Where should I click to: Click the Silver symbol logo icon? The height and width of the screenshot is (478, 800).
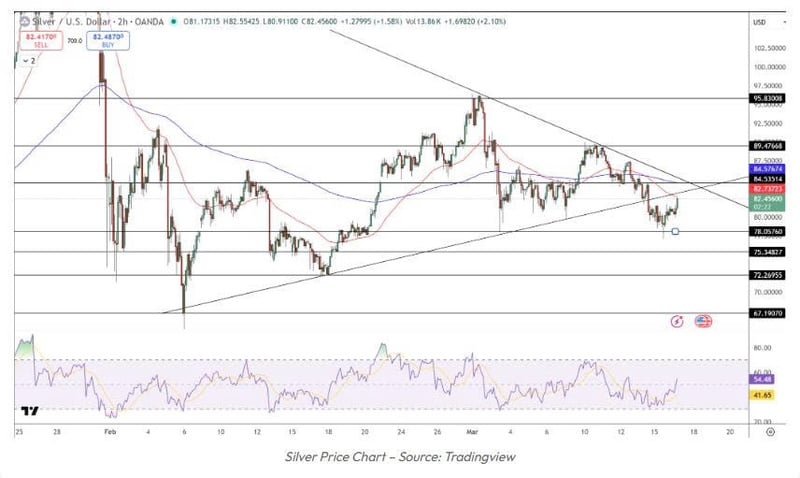point(22,21)
